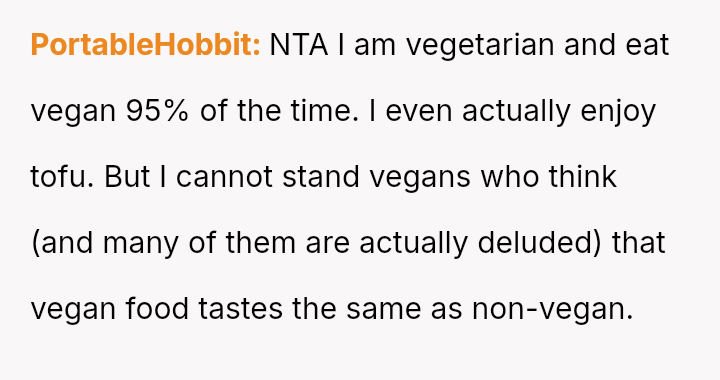
Task: Click the word tastes
Action: pos(240,309)
